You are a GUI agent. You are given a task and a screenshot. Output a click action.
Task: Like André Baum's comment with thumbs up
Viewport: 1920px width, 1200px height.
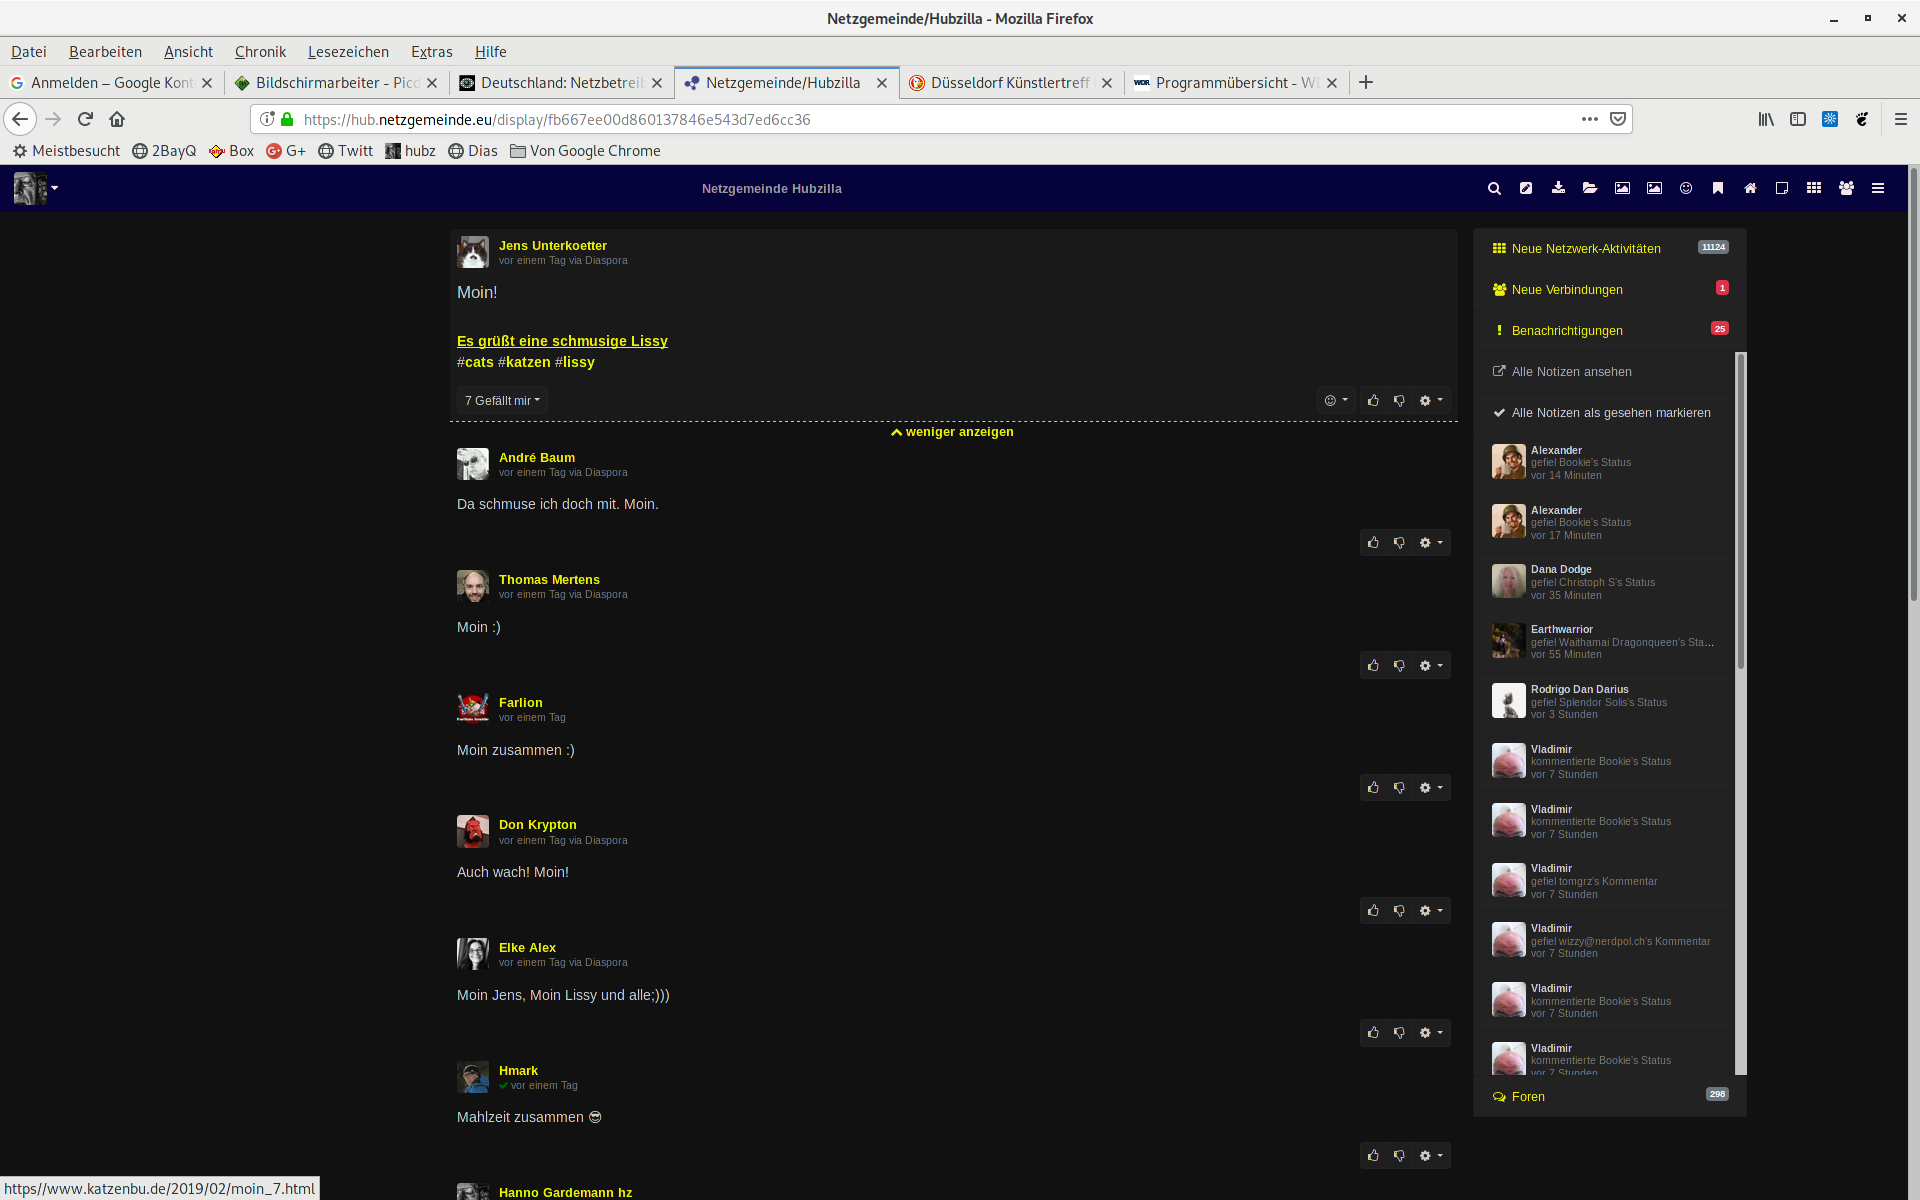tap(1373, 543)
